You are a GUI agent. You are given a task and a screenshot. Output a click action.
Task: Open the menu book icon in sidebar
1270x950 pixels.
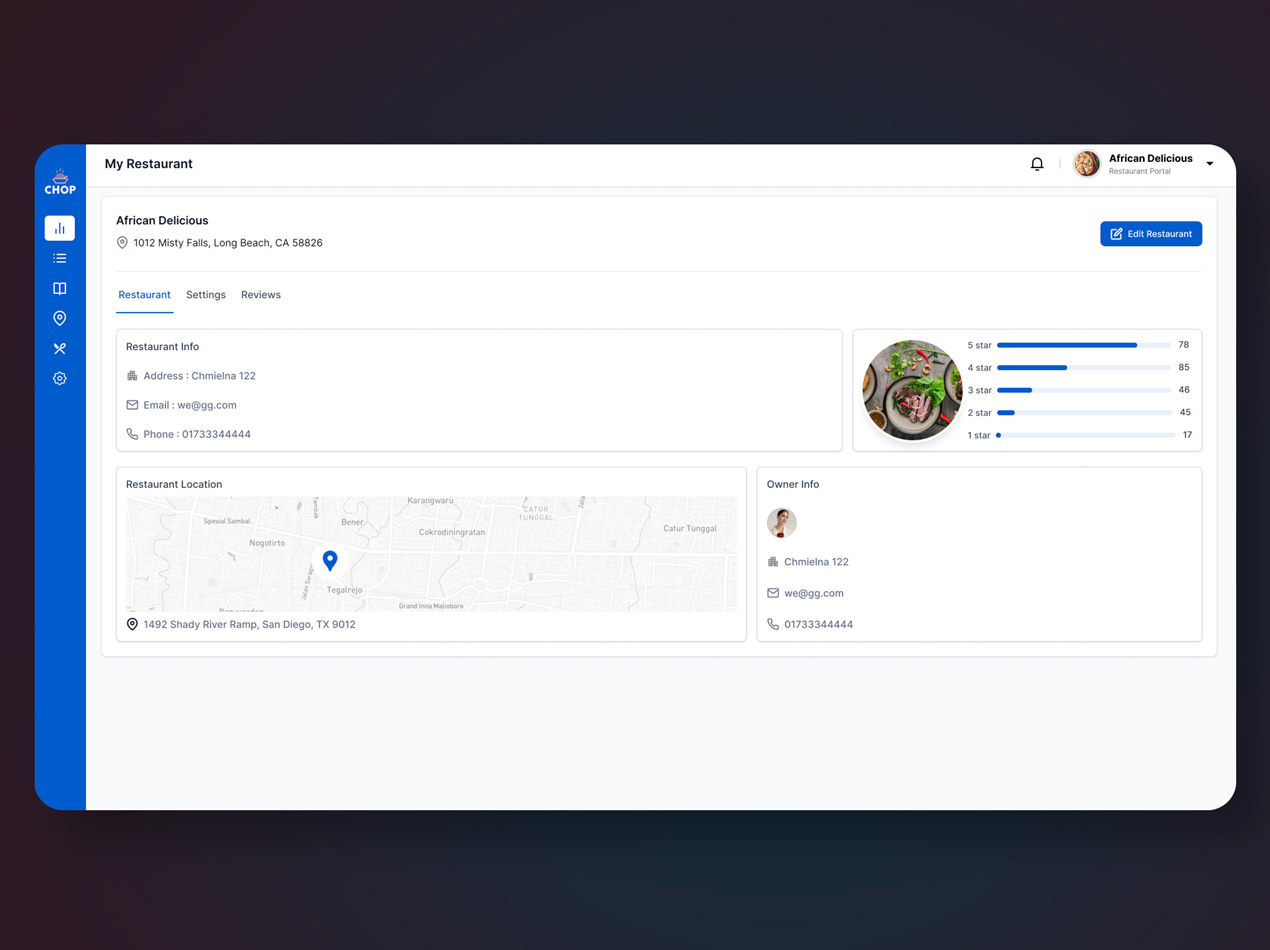[x=60, y=288]
